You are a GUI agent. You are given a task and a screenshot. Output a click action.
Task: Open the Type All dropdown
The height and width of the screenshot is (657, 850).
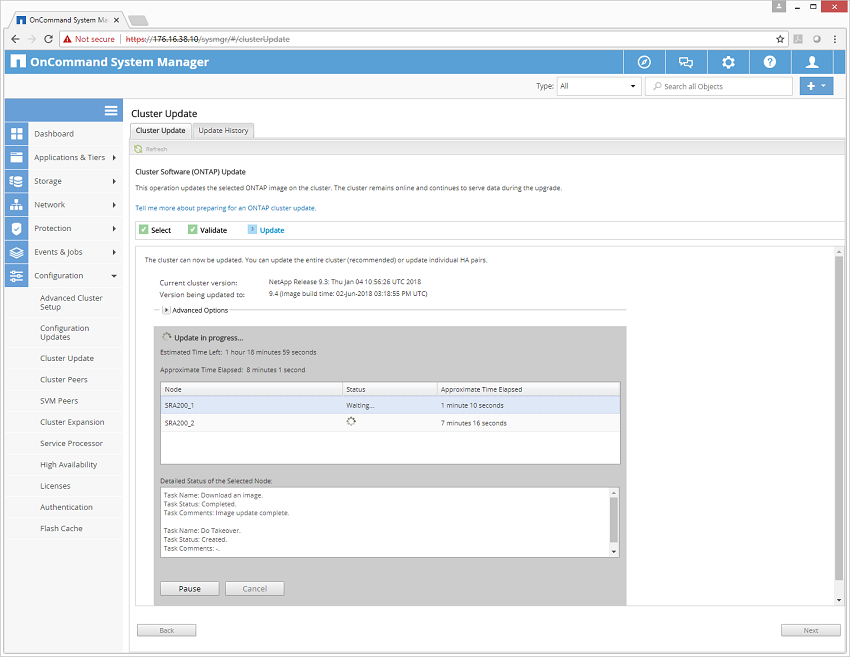(598, 86)
